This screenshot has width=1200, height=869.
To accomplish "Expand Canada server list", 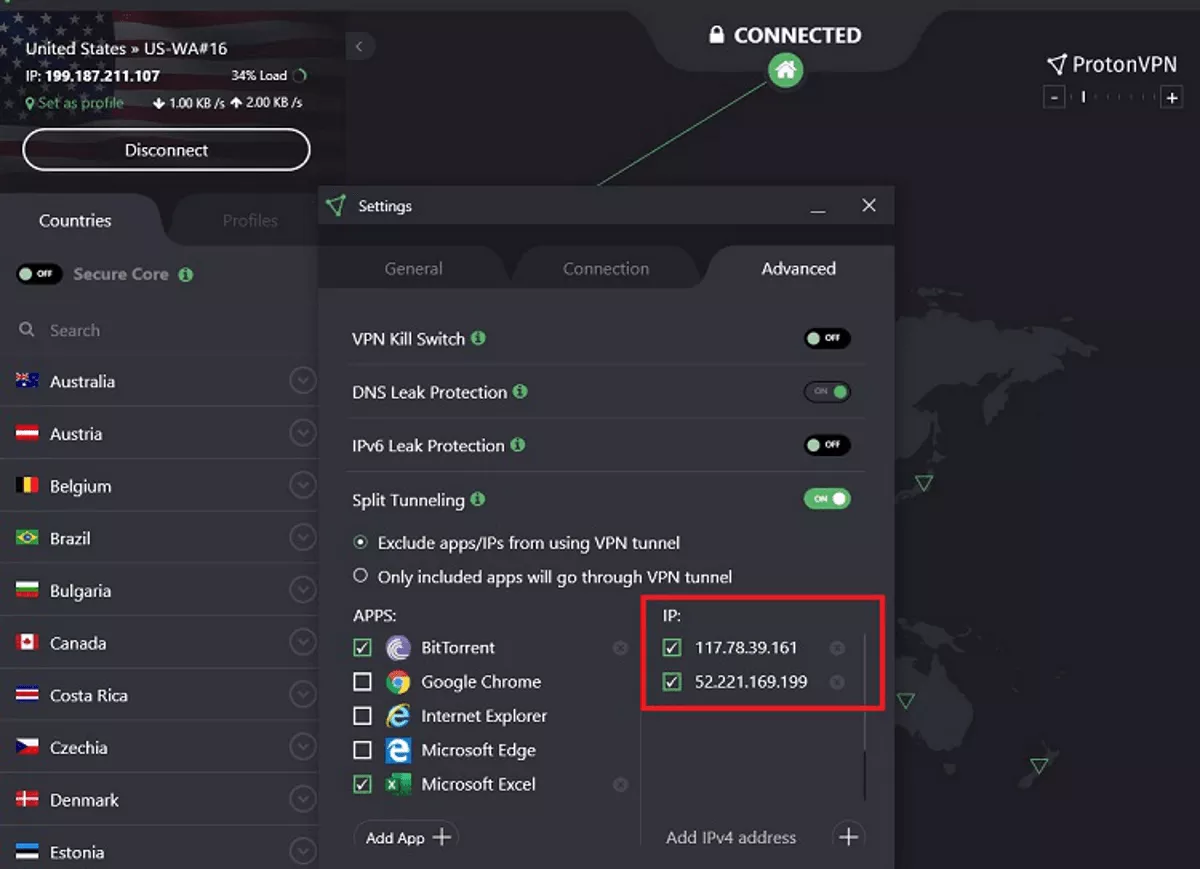I will point(302,643).
